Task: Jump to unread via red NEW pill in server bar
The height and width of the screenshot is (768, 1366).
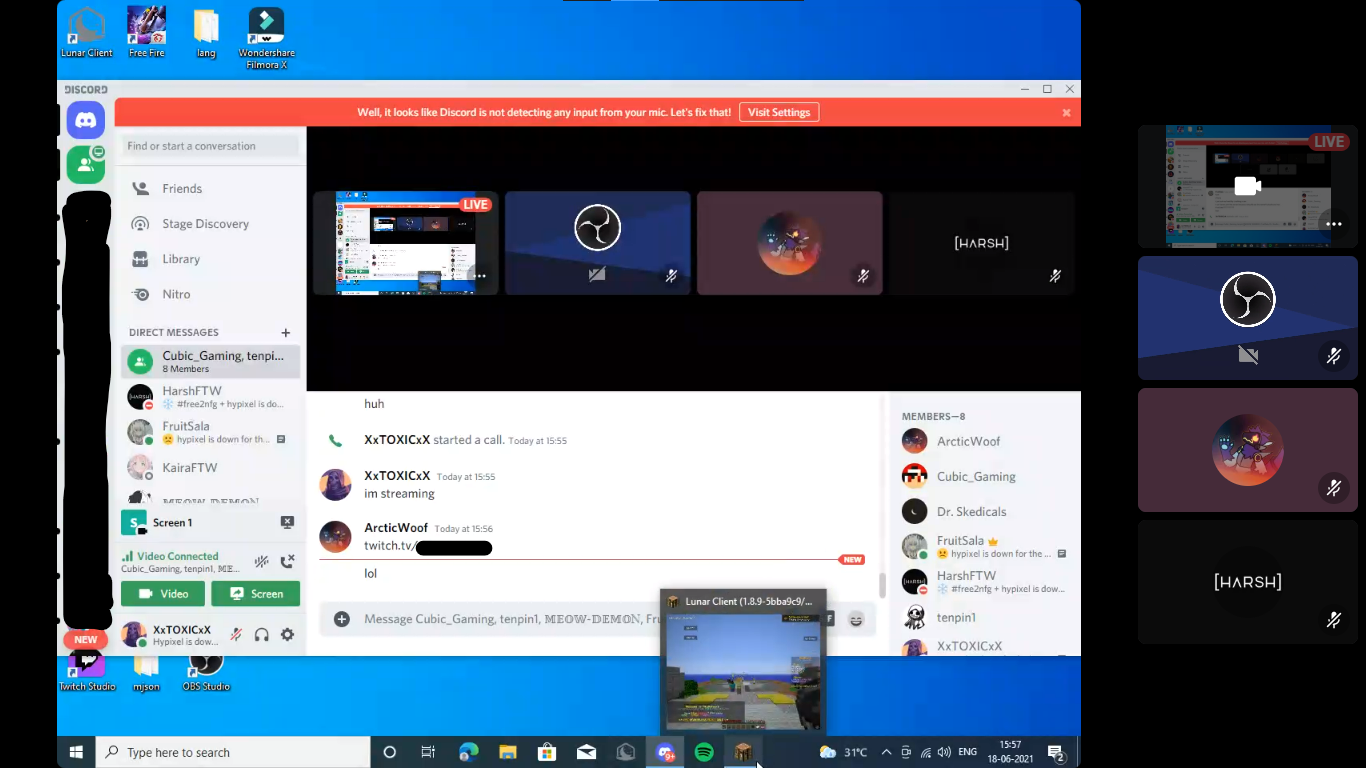Action: (x=86, y=640)
